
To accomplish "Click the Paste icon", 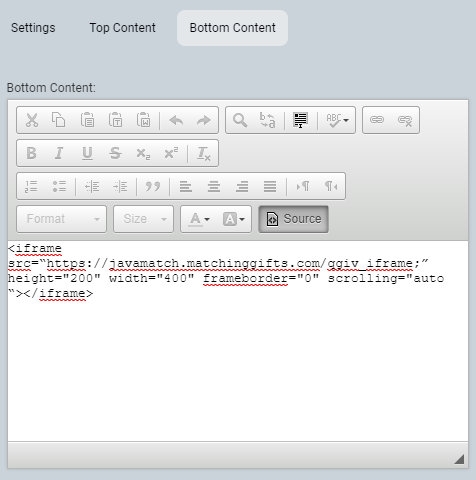I will tap(87, 120).
